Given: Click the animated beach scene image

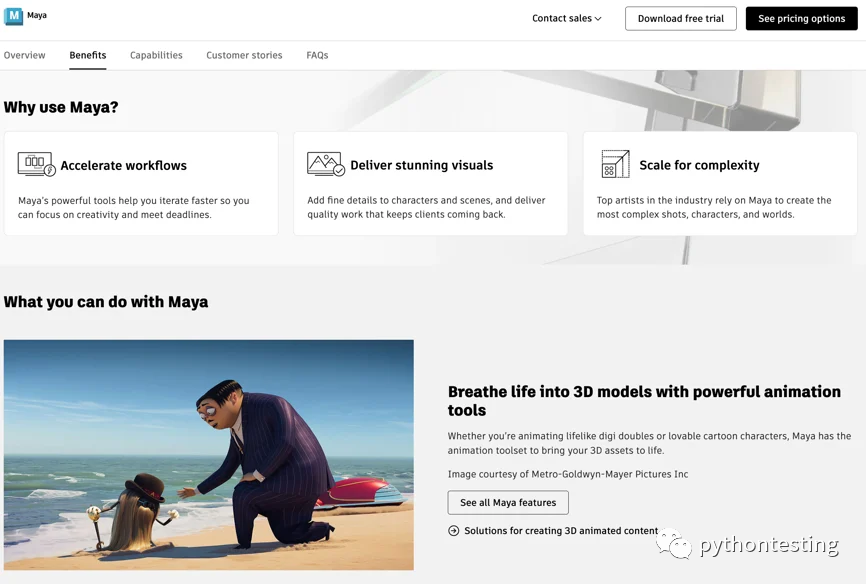Looking at the screenshot, I should click(208, 454).
